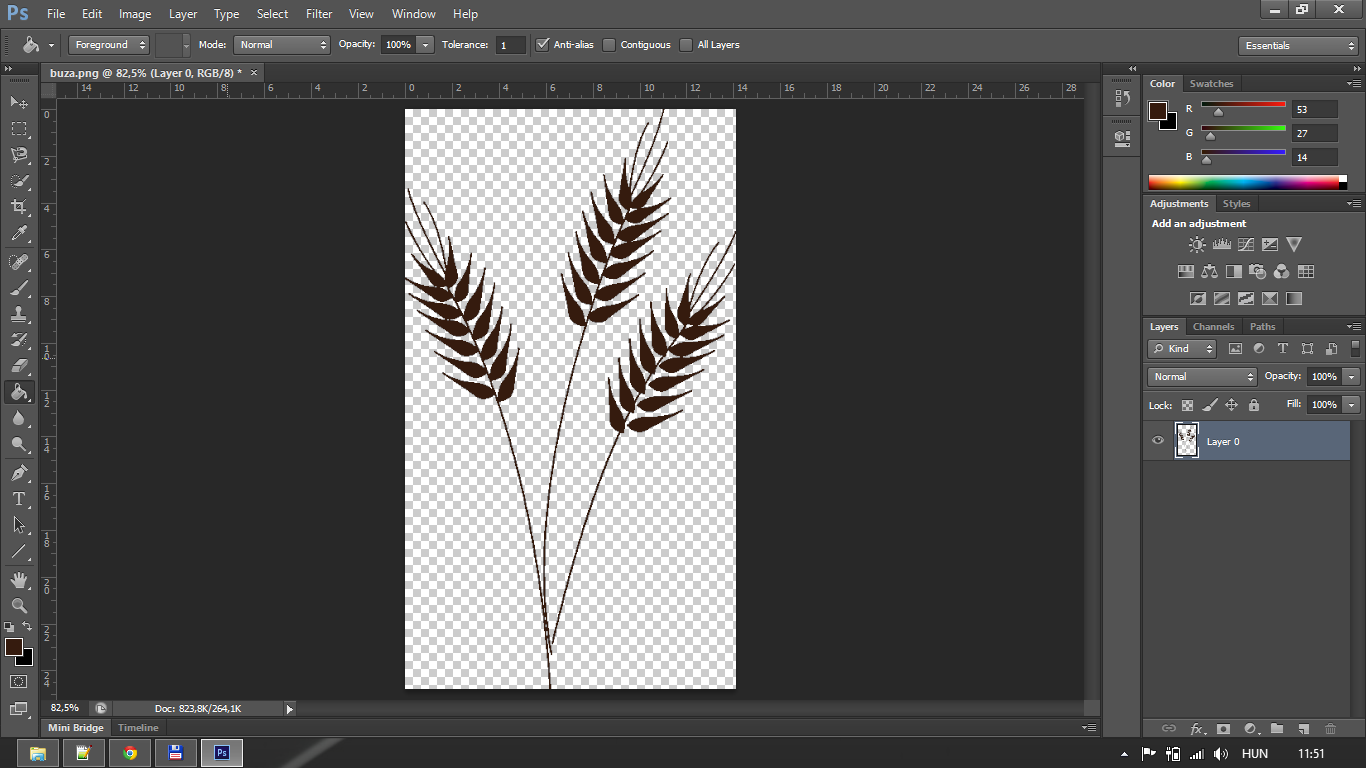
Task: Select the Crop tool
Action: point(19,207)
